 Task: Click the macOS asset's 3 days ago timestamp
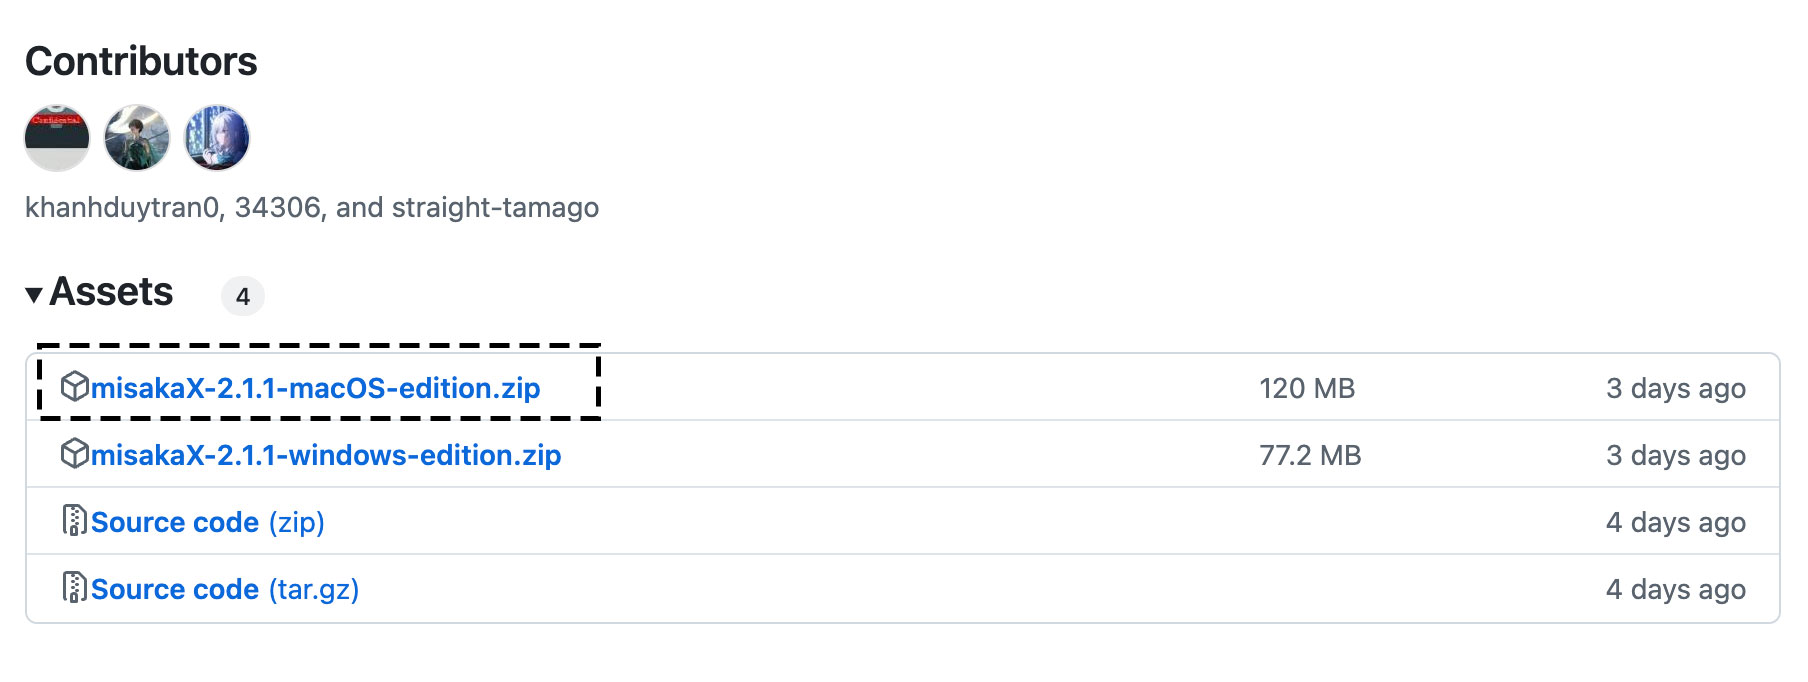coord(1676,388)
